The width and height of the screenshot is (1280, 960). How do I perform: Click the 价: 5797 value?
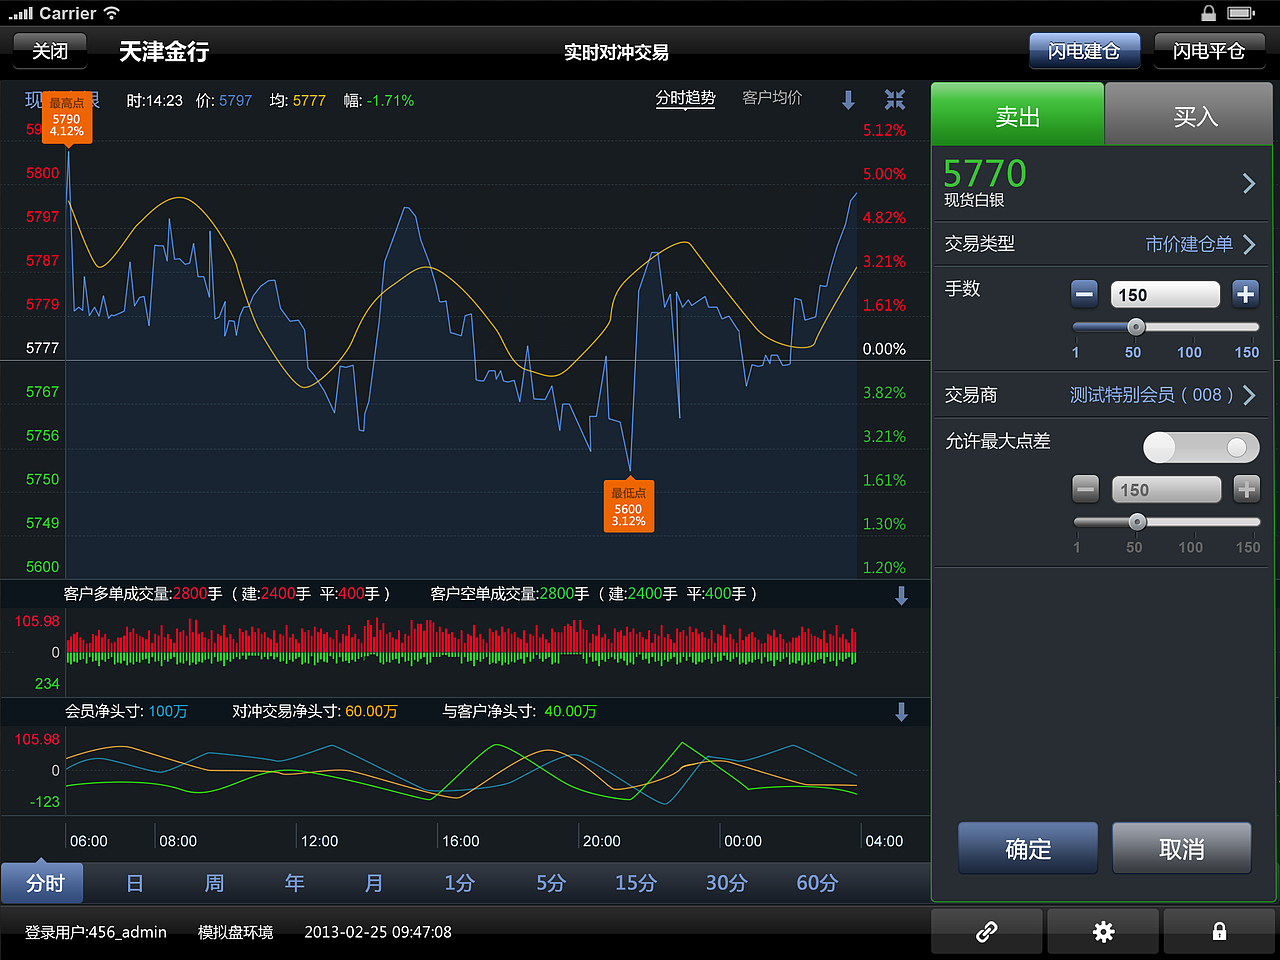pos(224,101)
